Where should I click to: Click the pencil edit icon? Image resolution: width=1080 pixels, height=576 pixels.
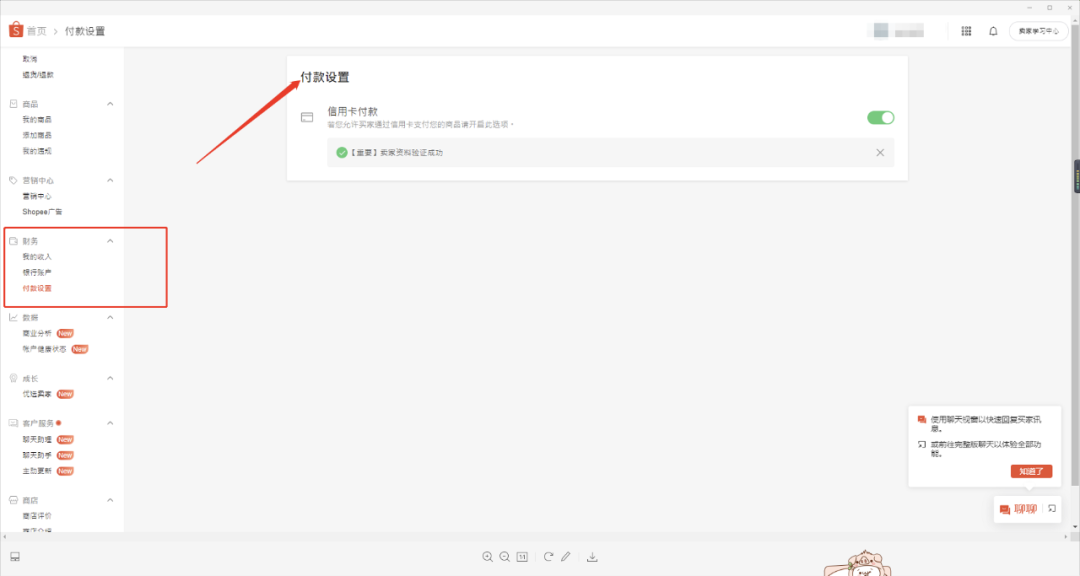tap(565, 556)
